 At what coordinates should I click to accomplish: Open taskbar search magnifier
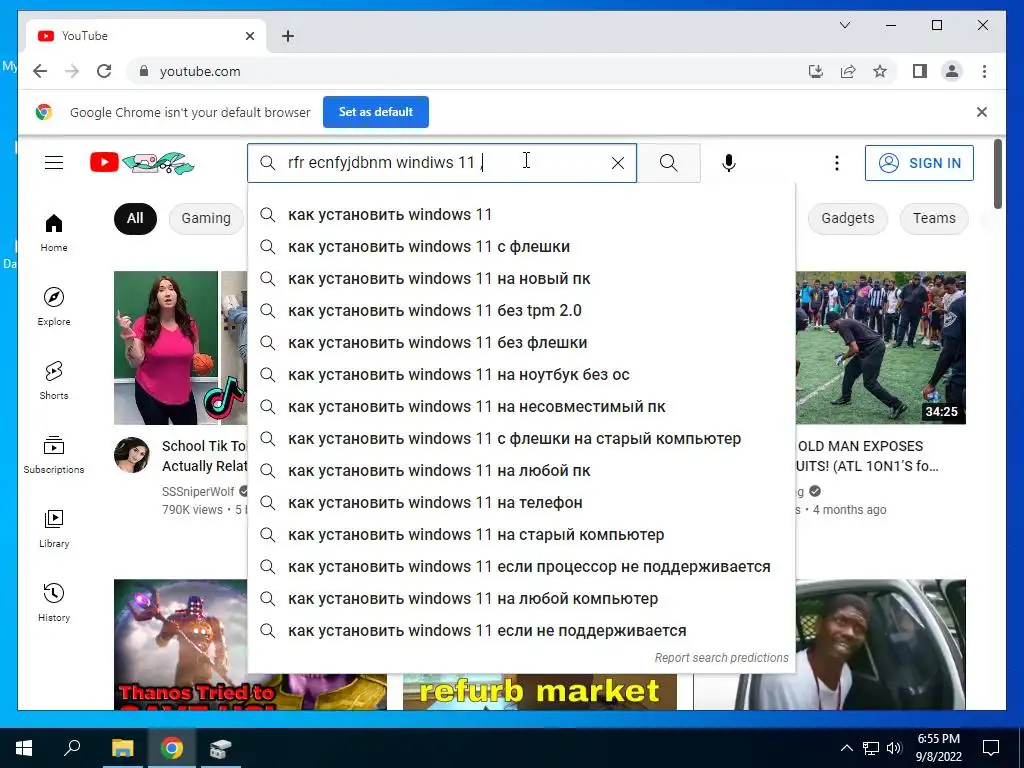[x=72, y=748]
